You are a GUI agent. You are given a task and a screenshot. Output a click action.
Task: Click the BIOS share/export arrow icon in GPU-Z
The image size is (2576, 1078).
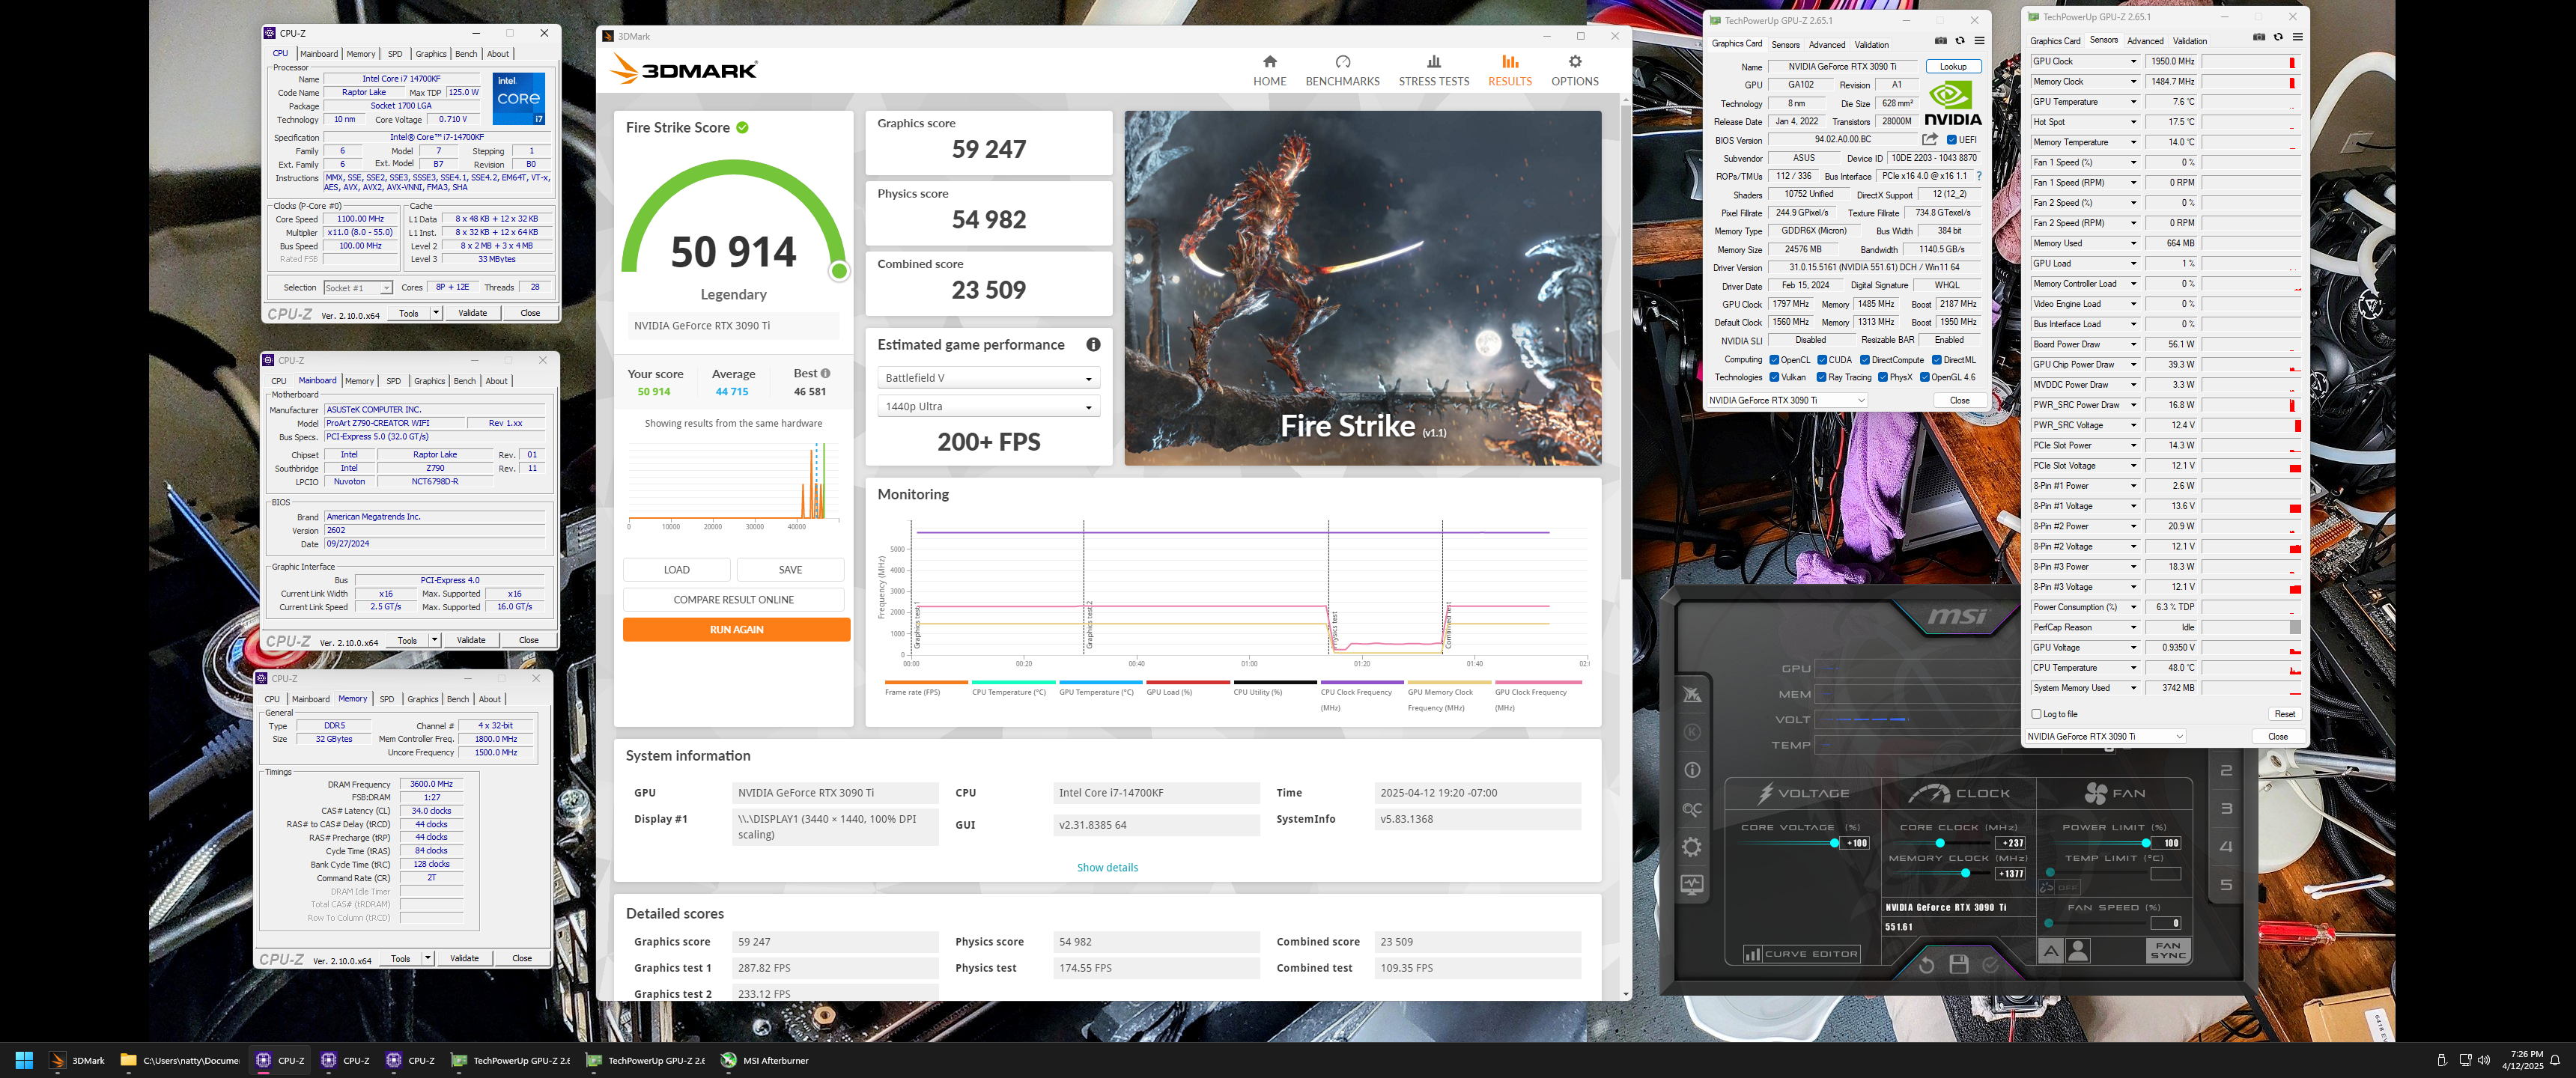[x=1929, y=139]
